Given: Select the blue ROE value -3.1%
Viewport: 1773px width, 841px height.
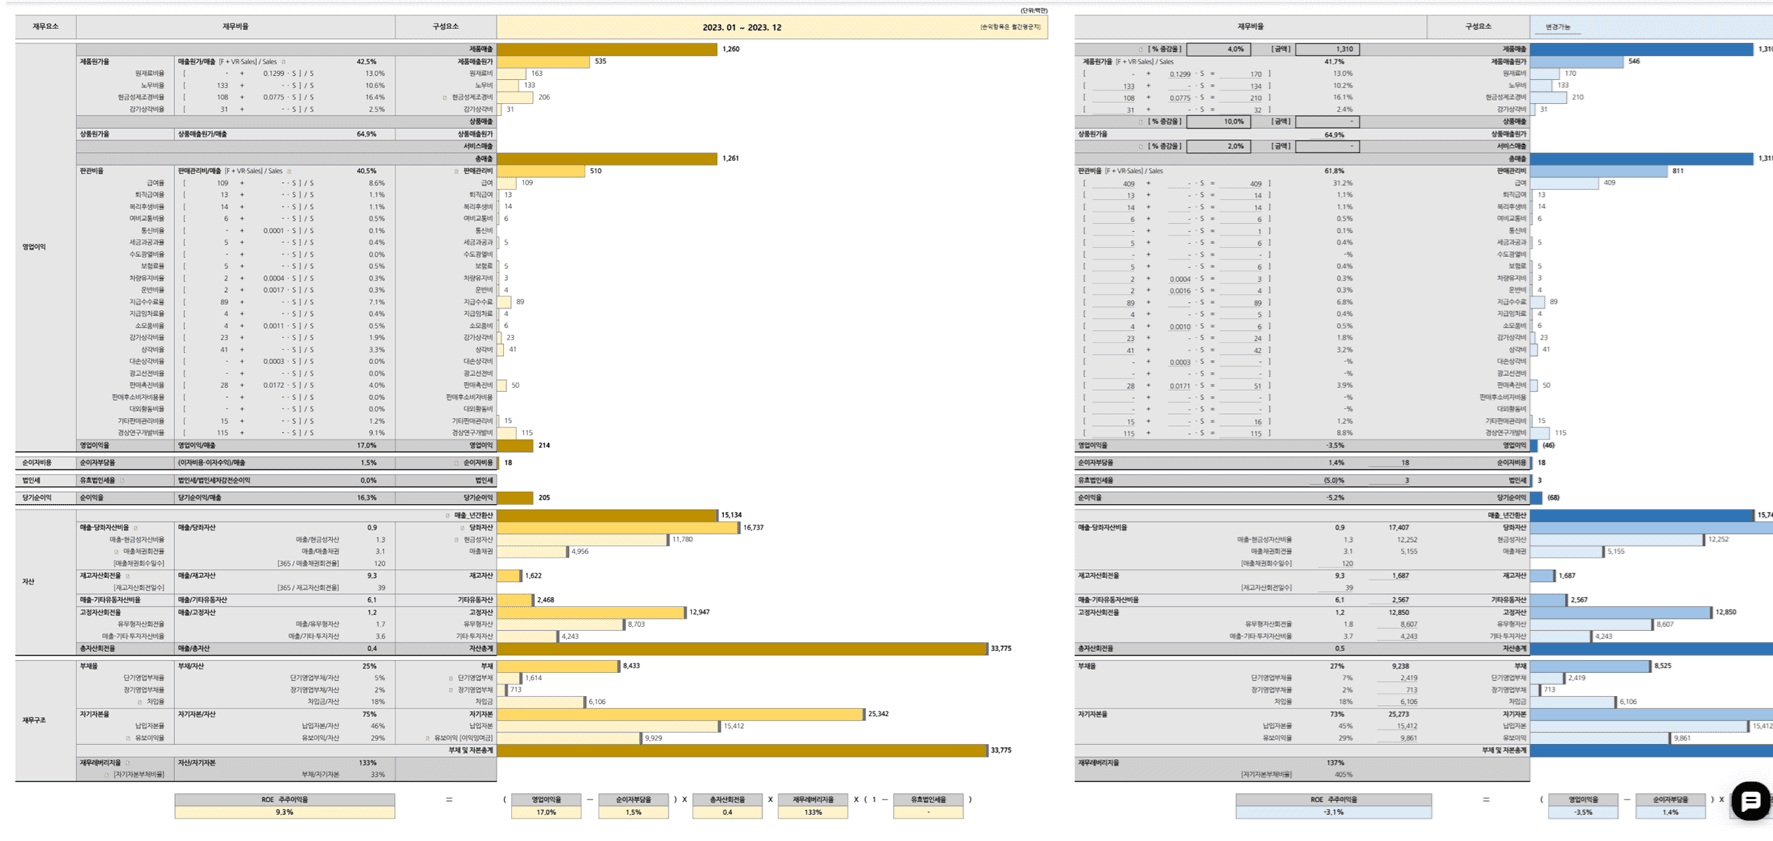Looking at the screenshot, I should (1333, 812).
